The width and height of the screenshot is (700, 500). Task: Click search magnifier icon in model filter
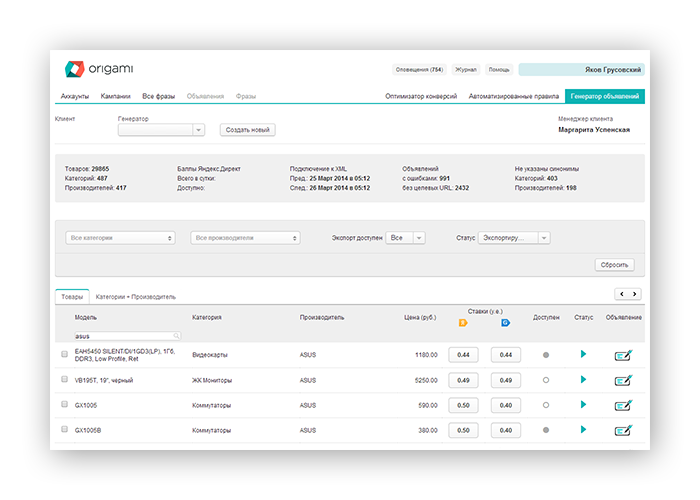(177, 336)
